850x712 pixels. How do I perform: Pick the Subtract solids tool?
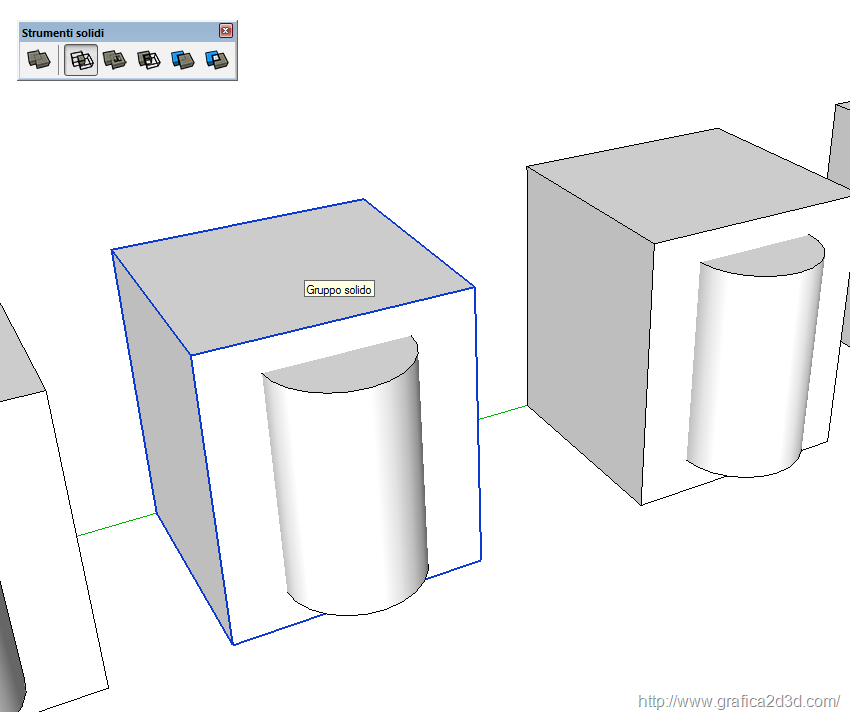148,61
